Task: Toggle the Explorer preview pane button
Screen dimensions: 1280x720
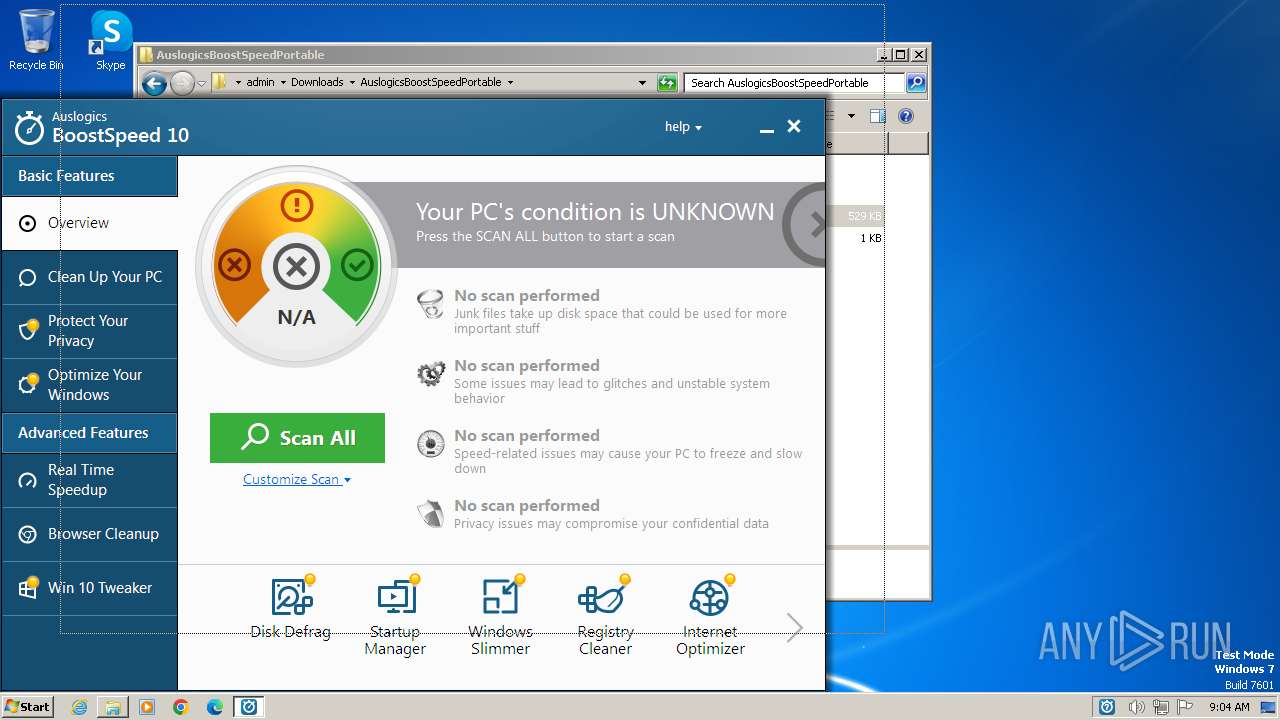Action: 877,116
